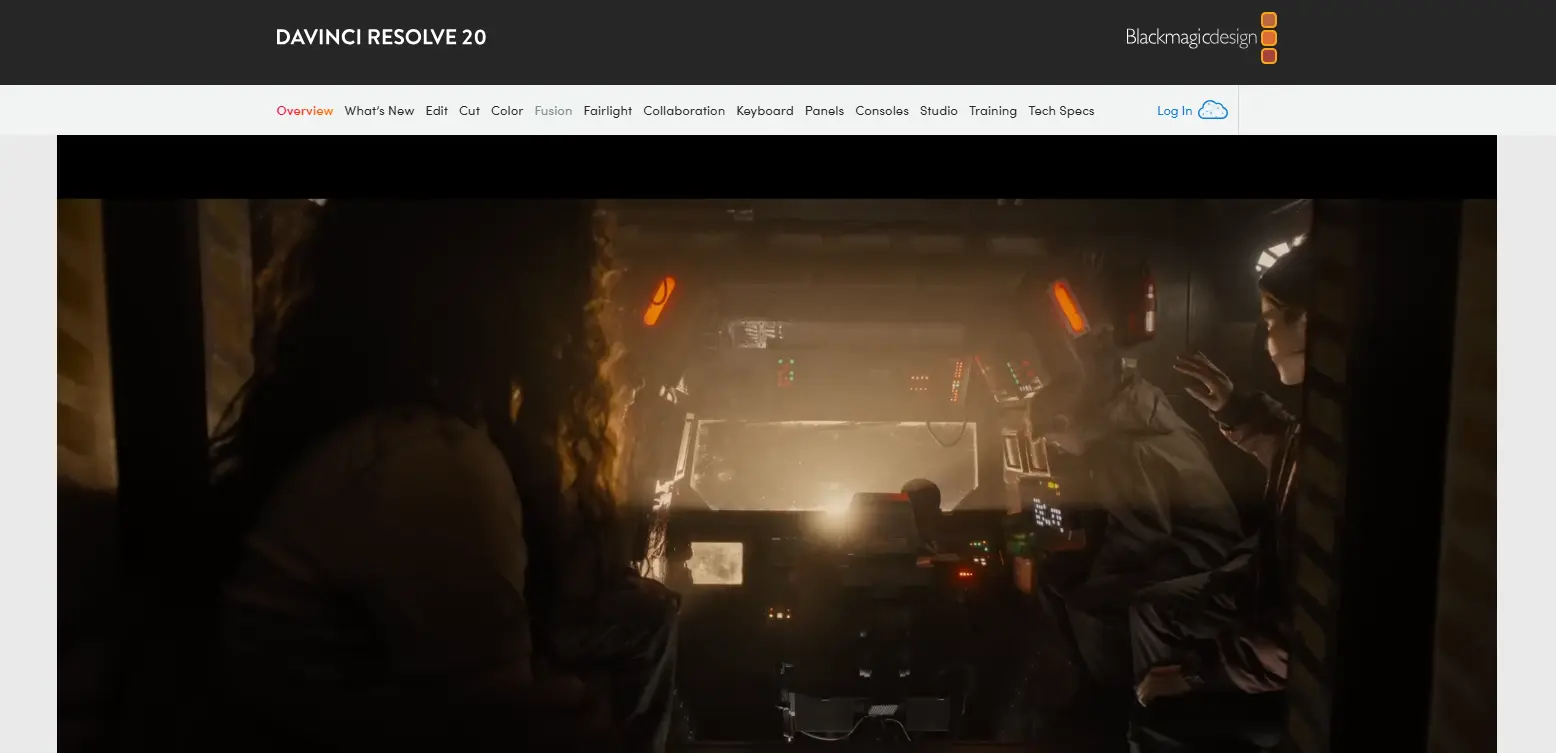Click the Blackmagic Design logo
The image size is (1556, 753).
tap(1190, 37)
